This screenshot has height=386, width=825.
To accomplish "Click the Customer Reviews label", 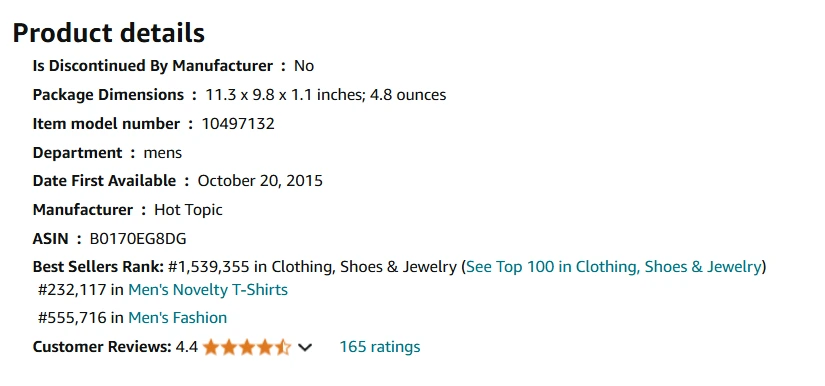I will (x=102, y=347).
